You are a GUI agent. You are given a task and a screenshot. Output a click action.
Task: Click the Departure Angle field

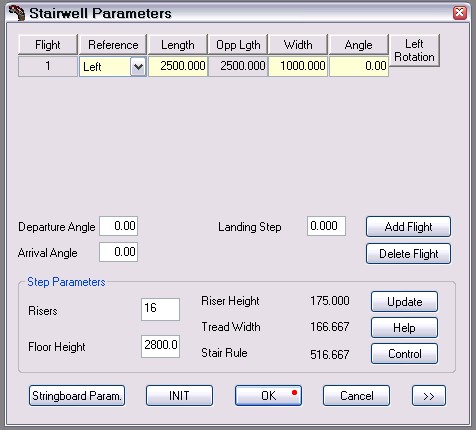point(118,226)
